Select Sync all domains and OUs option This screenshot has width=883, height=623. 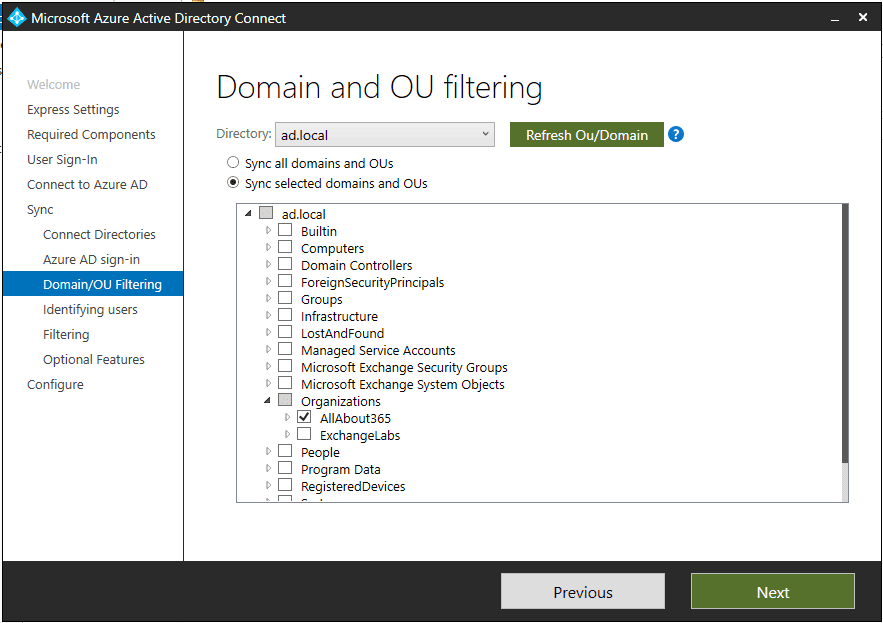pyautogui.click(x=233, y=163)
